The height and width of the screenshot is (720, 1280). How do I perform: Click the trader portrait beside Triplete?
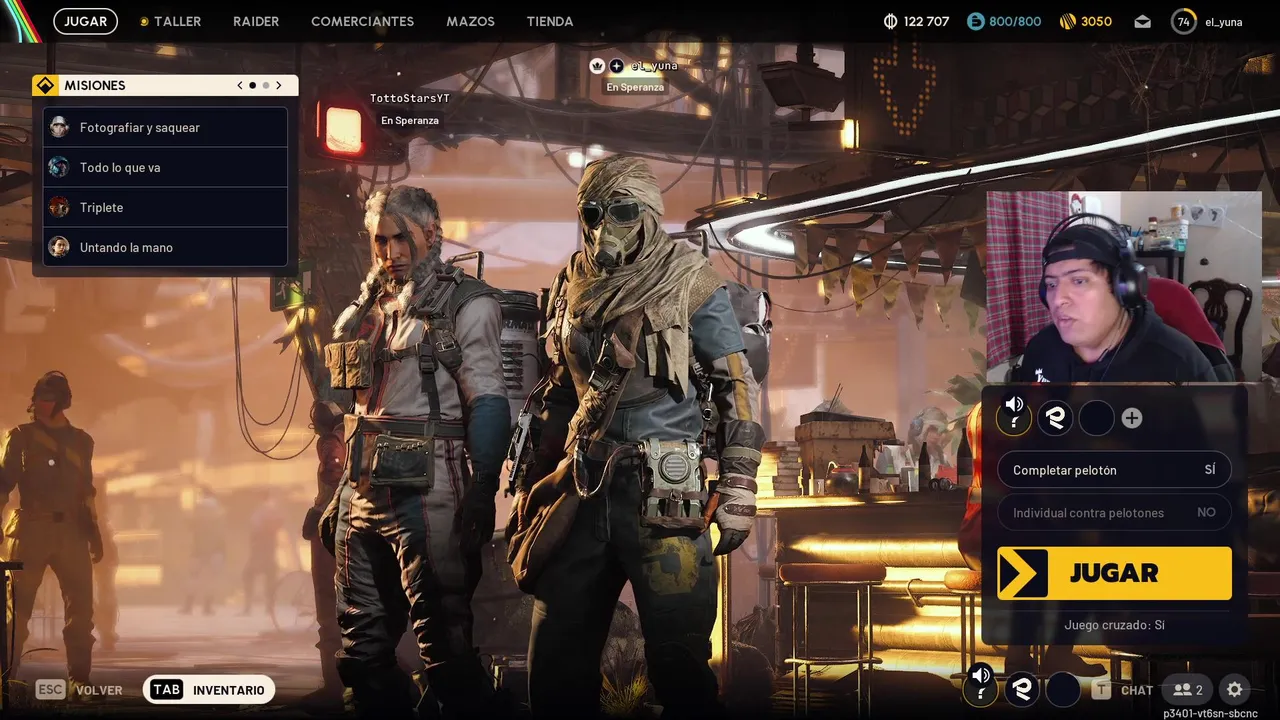(59, 207)
